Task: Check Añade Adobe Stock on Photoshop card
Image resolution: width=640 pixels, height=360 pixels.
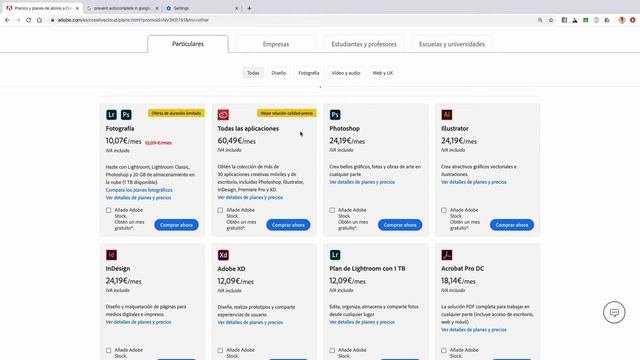Action: 332,210
